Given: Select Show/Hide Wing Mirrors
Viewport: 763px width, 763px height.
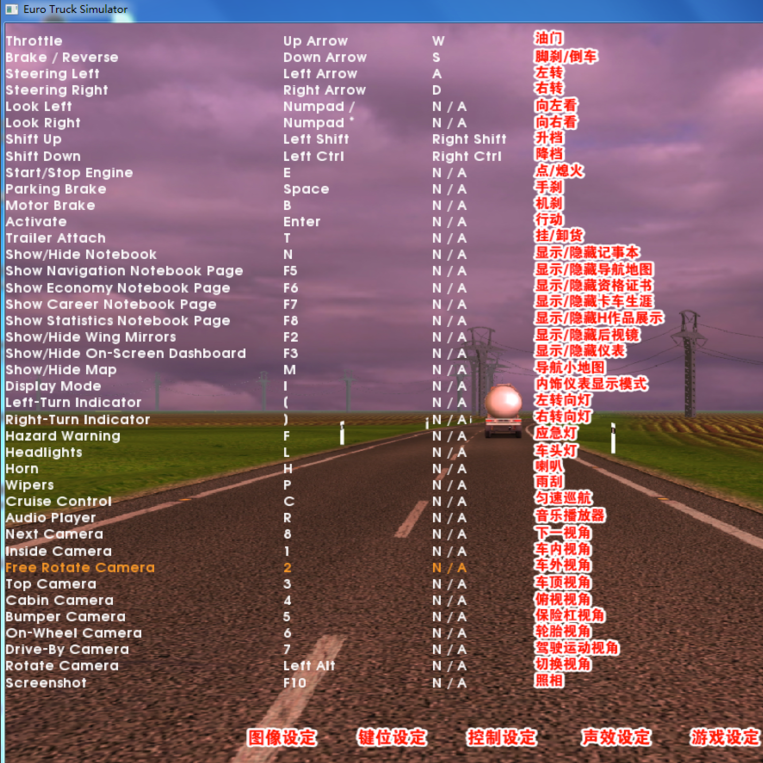Looking at the screenshot, I should tap(91, 337).
